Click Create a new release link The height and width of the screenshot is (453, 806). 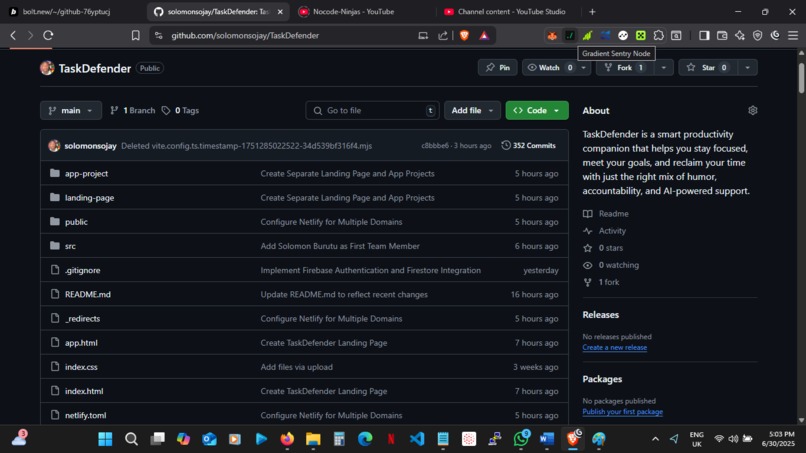click(x=615, y=348)
